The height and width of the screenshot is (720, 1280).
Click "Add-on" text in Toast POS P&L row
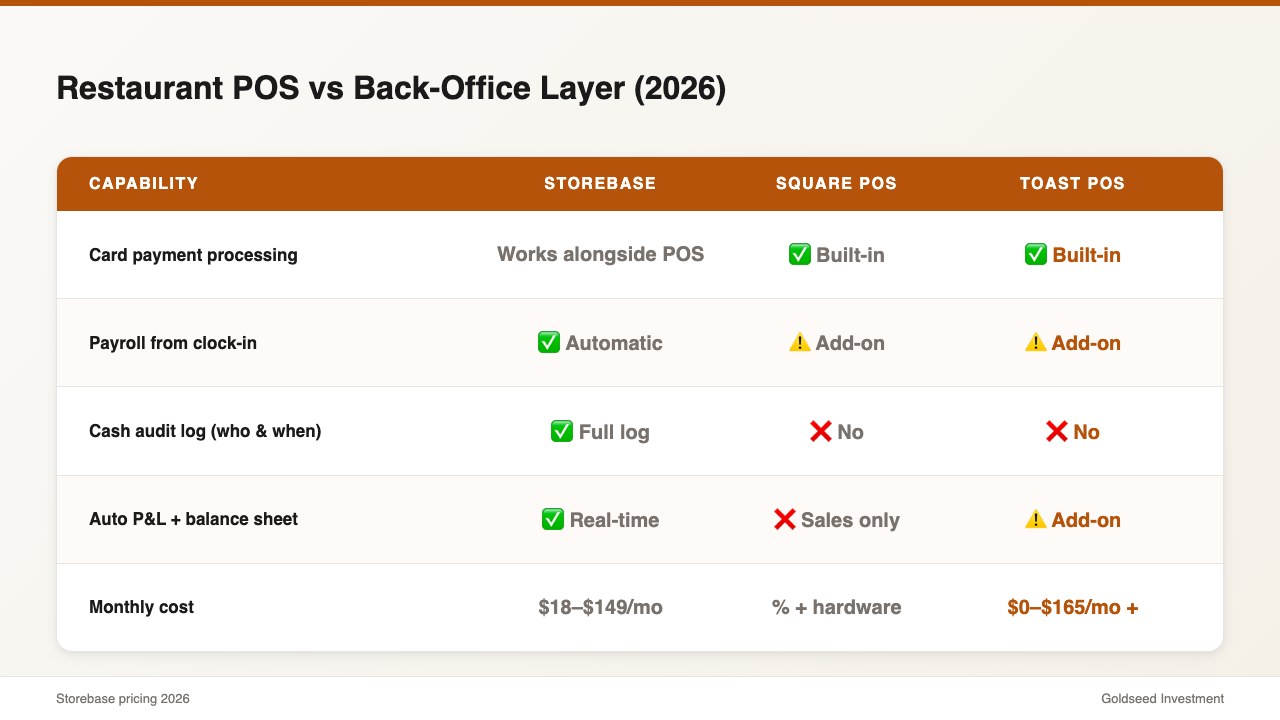coord(1086,520)
